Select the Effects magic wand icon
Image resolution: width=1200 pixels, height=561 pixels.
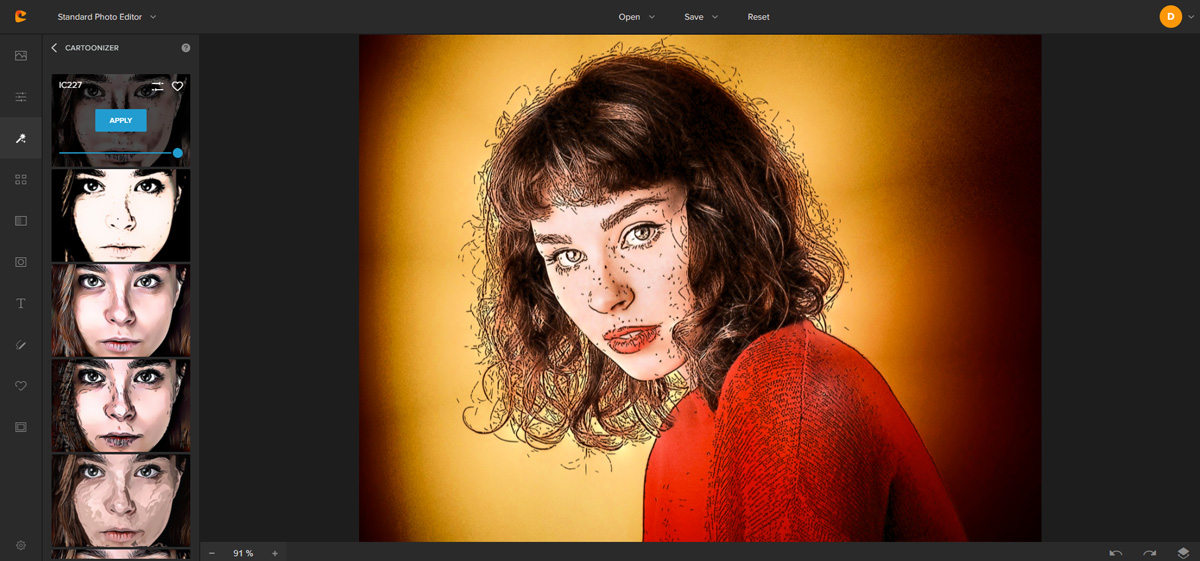coord(21,138)
